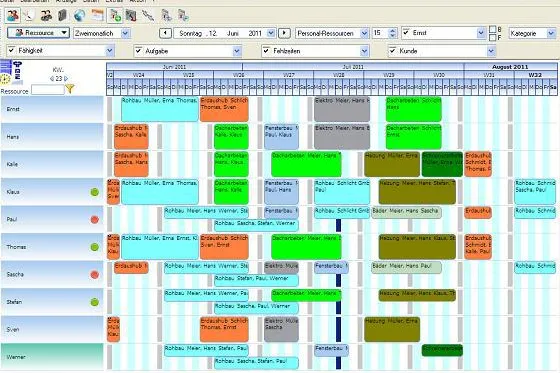
Task: Go to previous calendar week arrow beside 23
Action: pyautogui.click(x=52, y=79)
